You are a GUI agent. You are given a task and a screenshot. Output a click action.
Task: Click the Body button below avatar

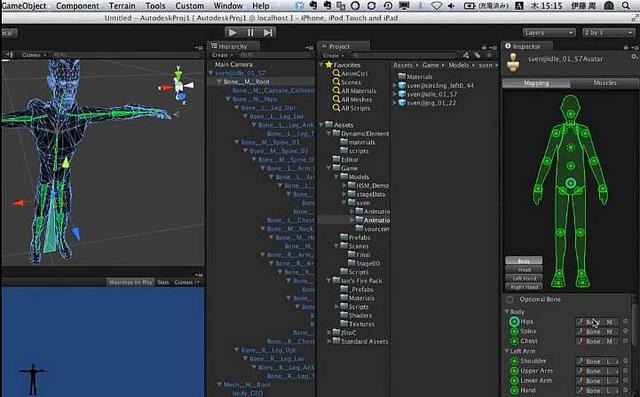click(524, 261)
